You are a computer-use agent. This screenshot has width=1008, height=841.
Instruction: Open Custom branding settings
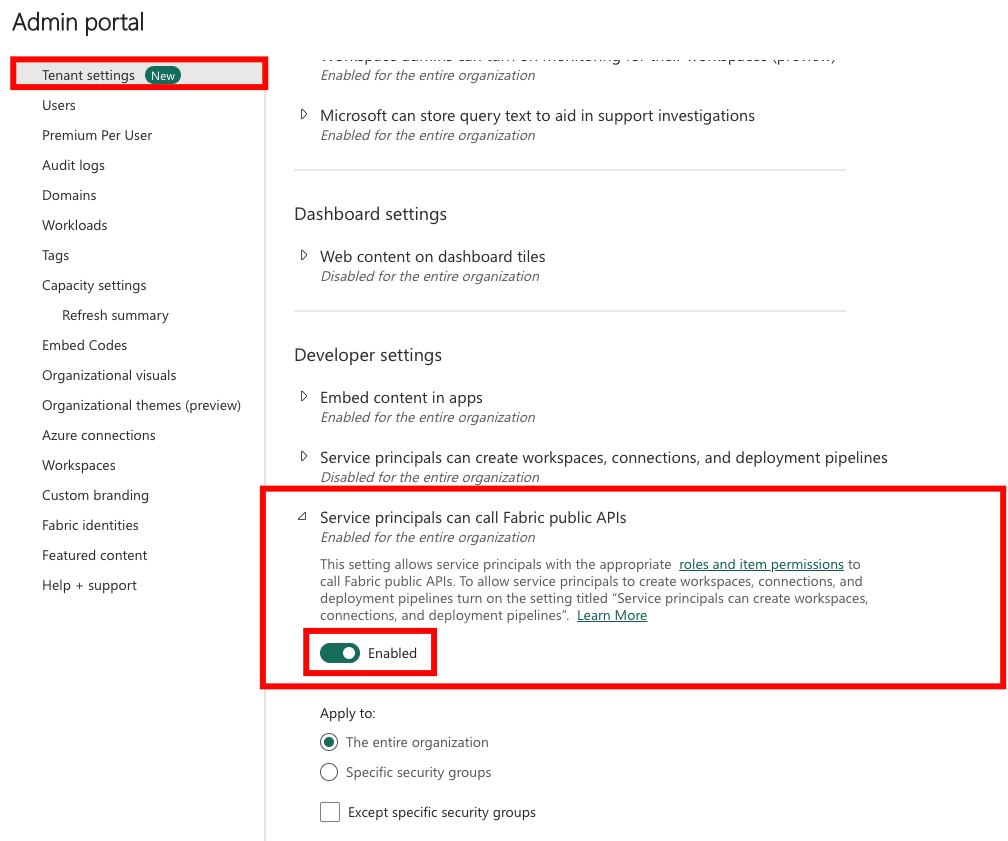[95, 495]
